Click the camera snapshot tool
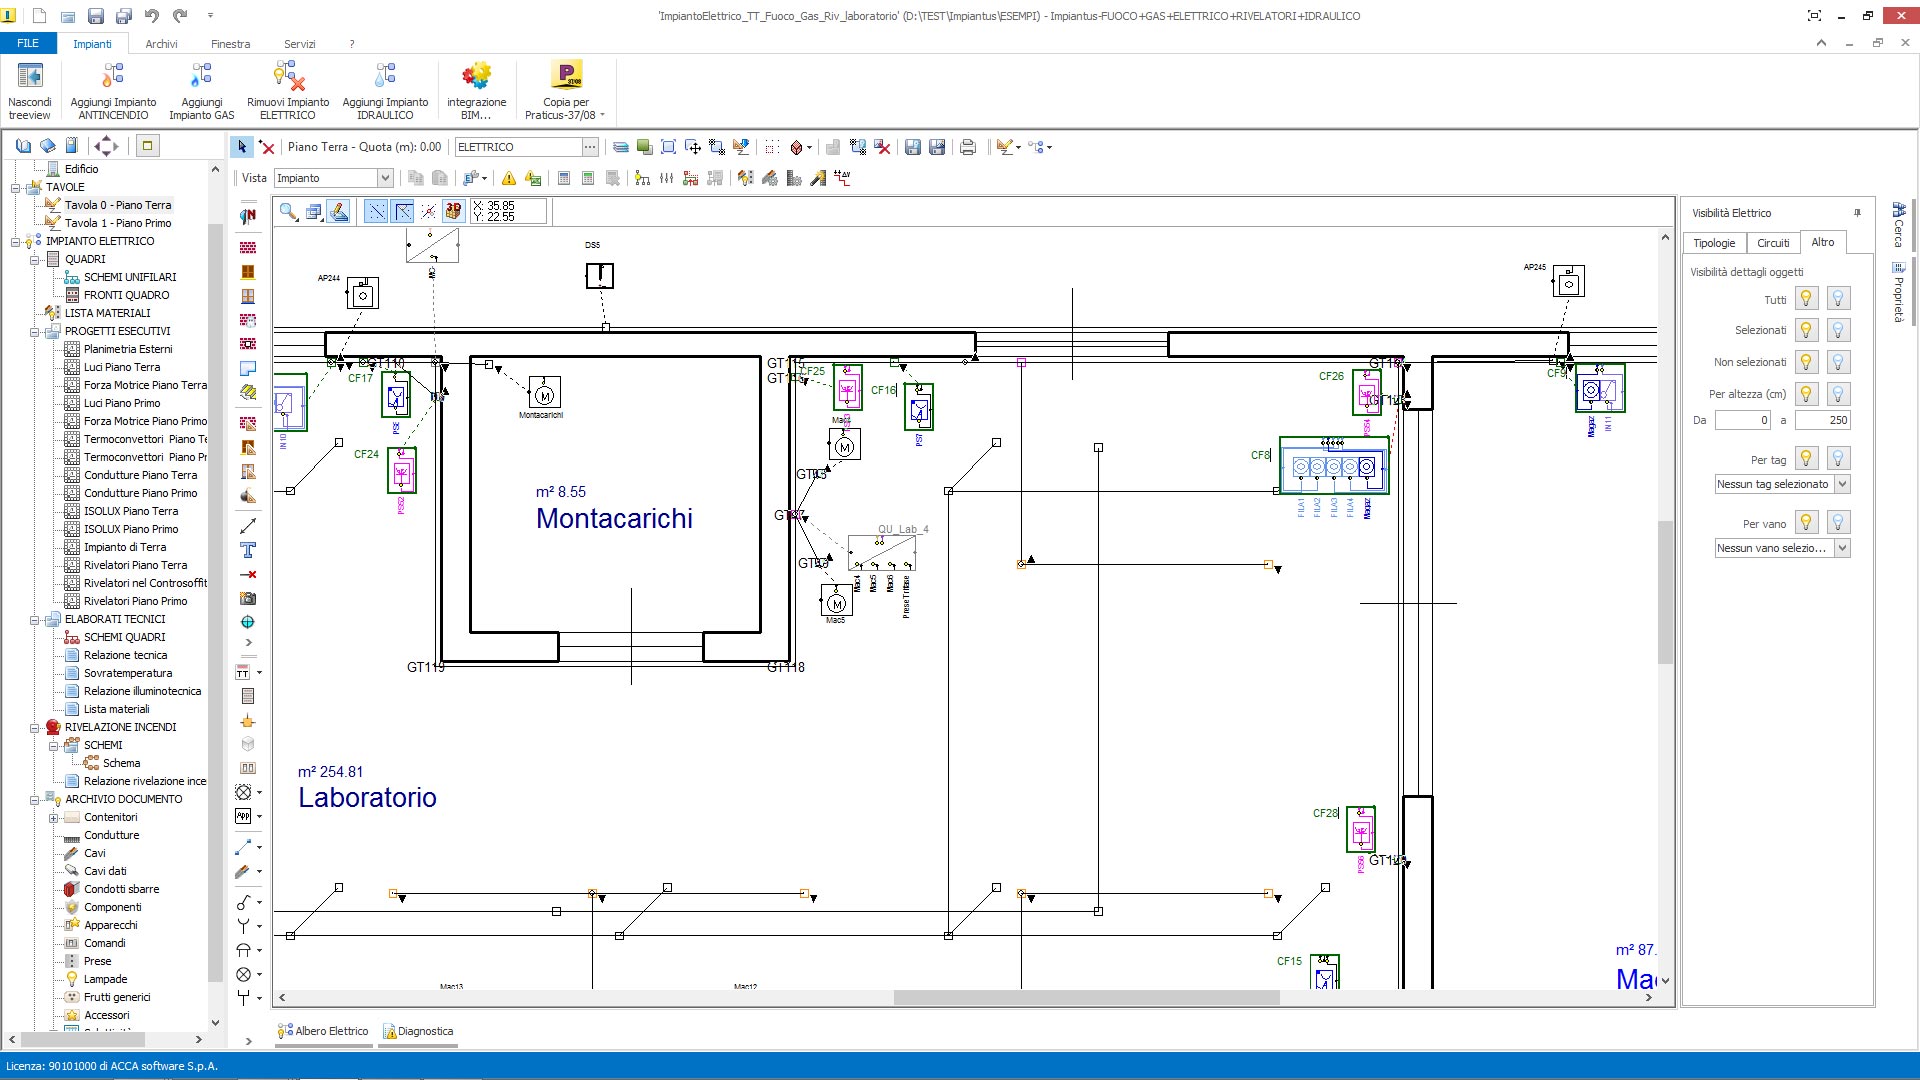 (x=248, y=598)
